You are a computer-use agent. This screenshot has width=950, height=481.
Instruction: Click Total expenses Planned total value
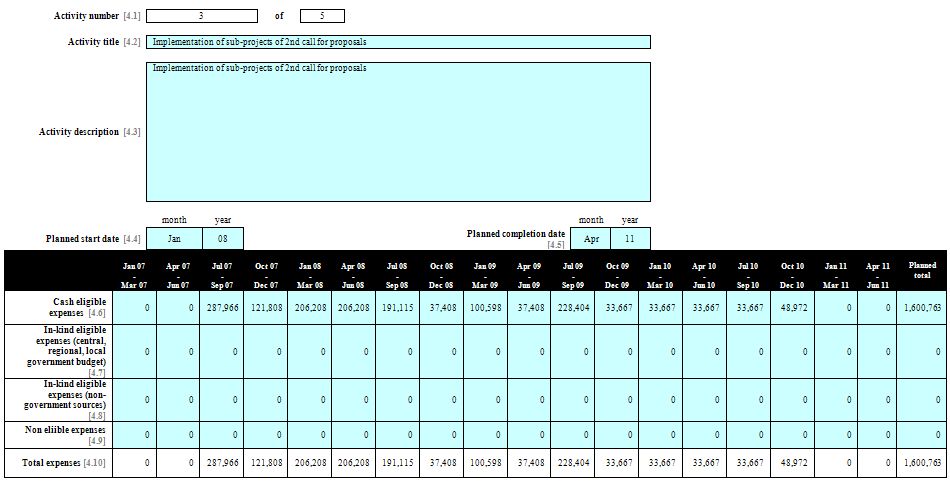(x=922, y=463)
